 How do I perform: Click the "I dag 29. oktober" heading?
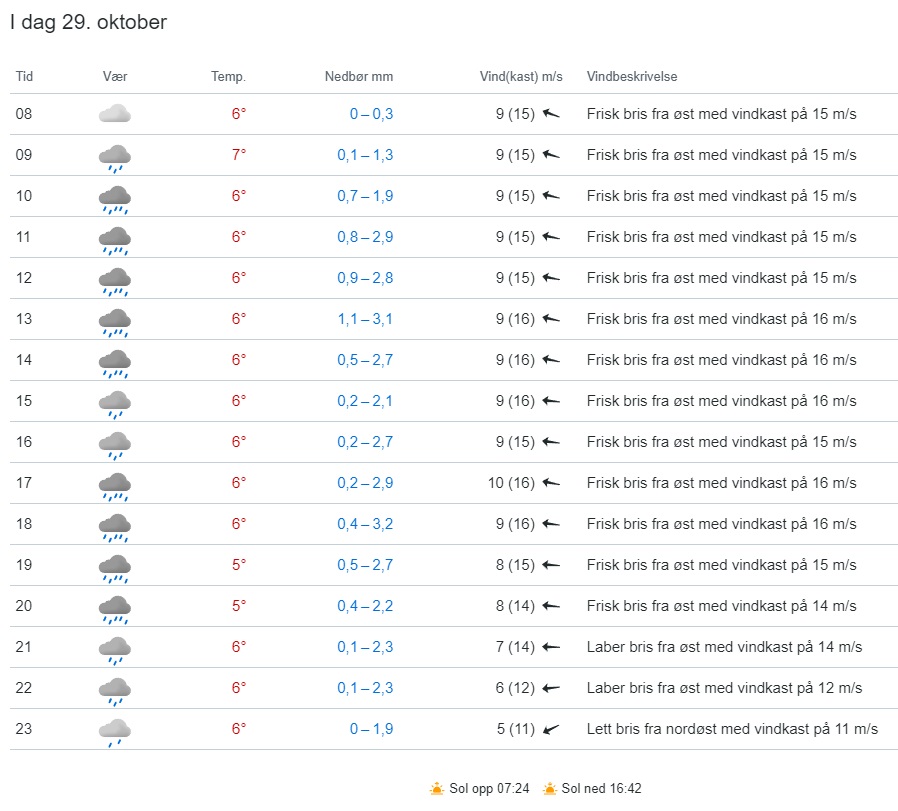88,22
